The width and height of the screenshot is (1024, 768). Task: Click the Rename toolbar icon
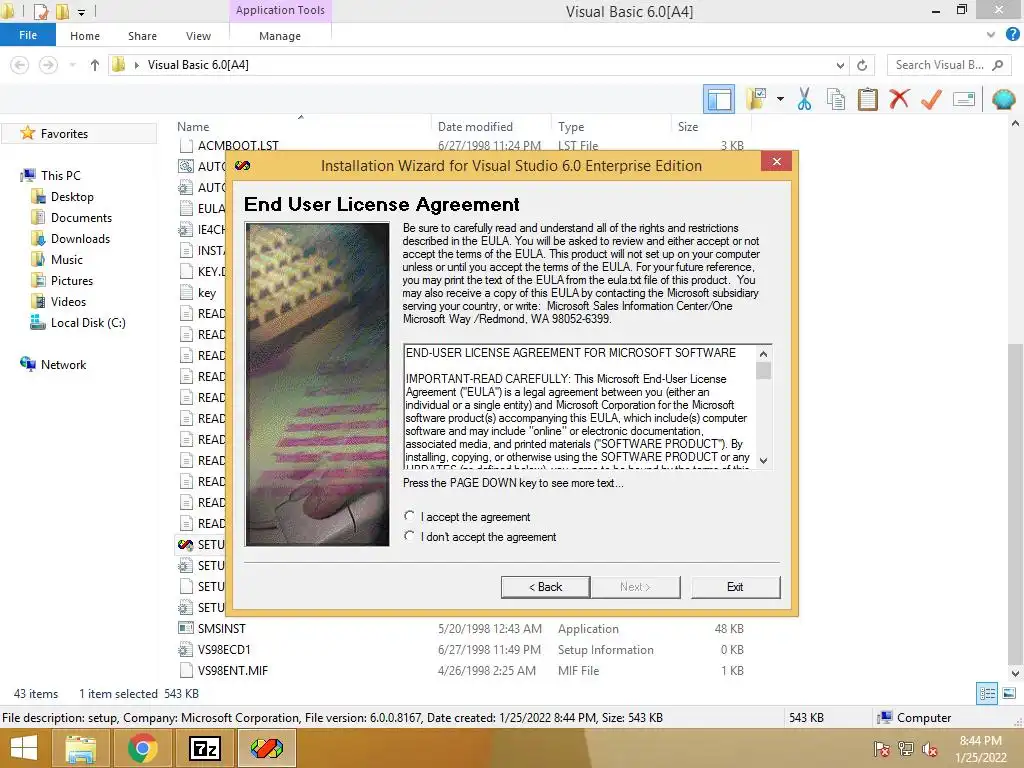[964, 99]
